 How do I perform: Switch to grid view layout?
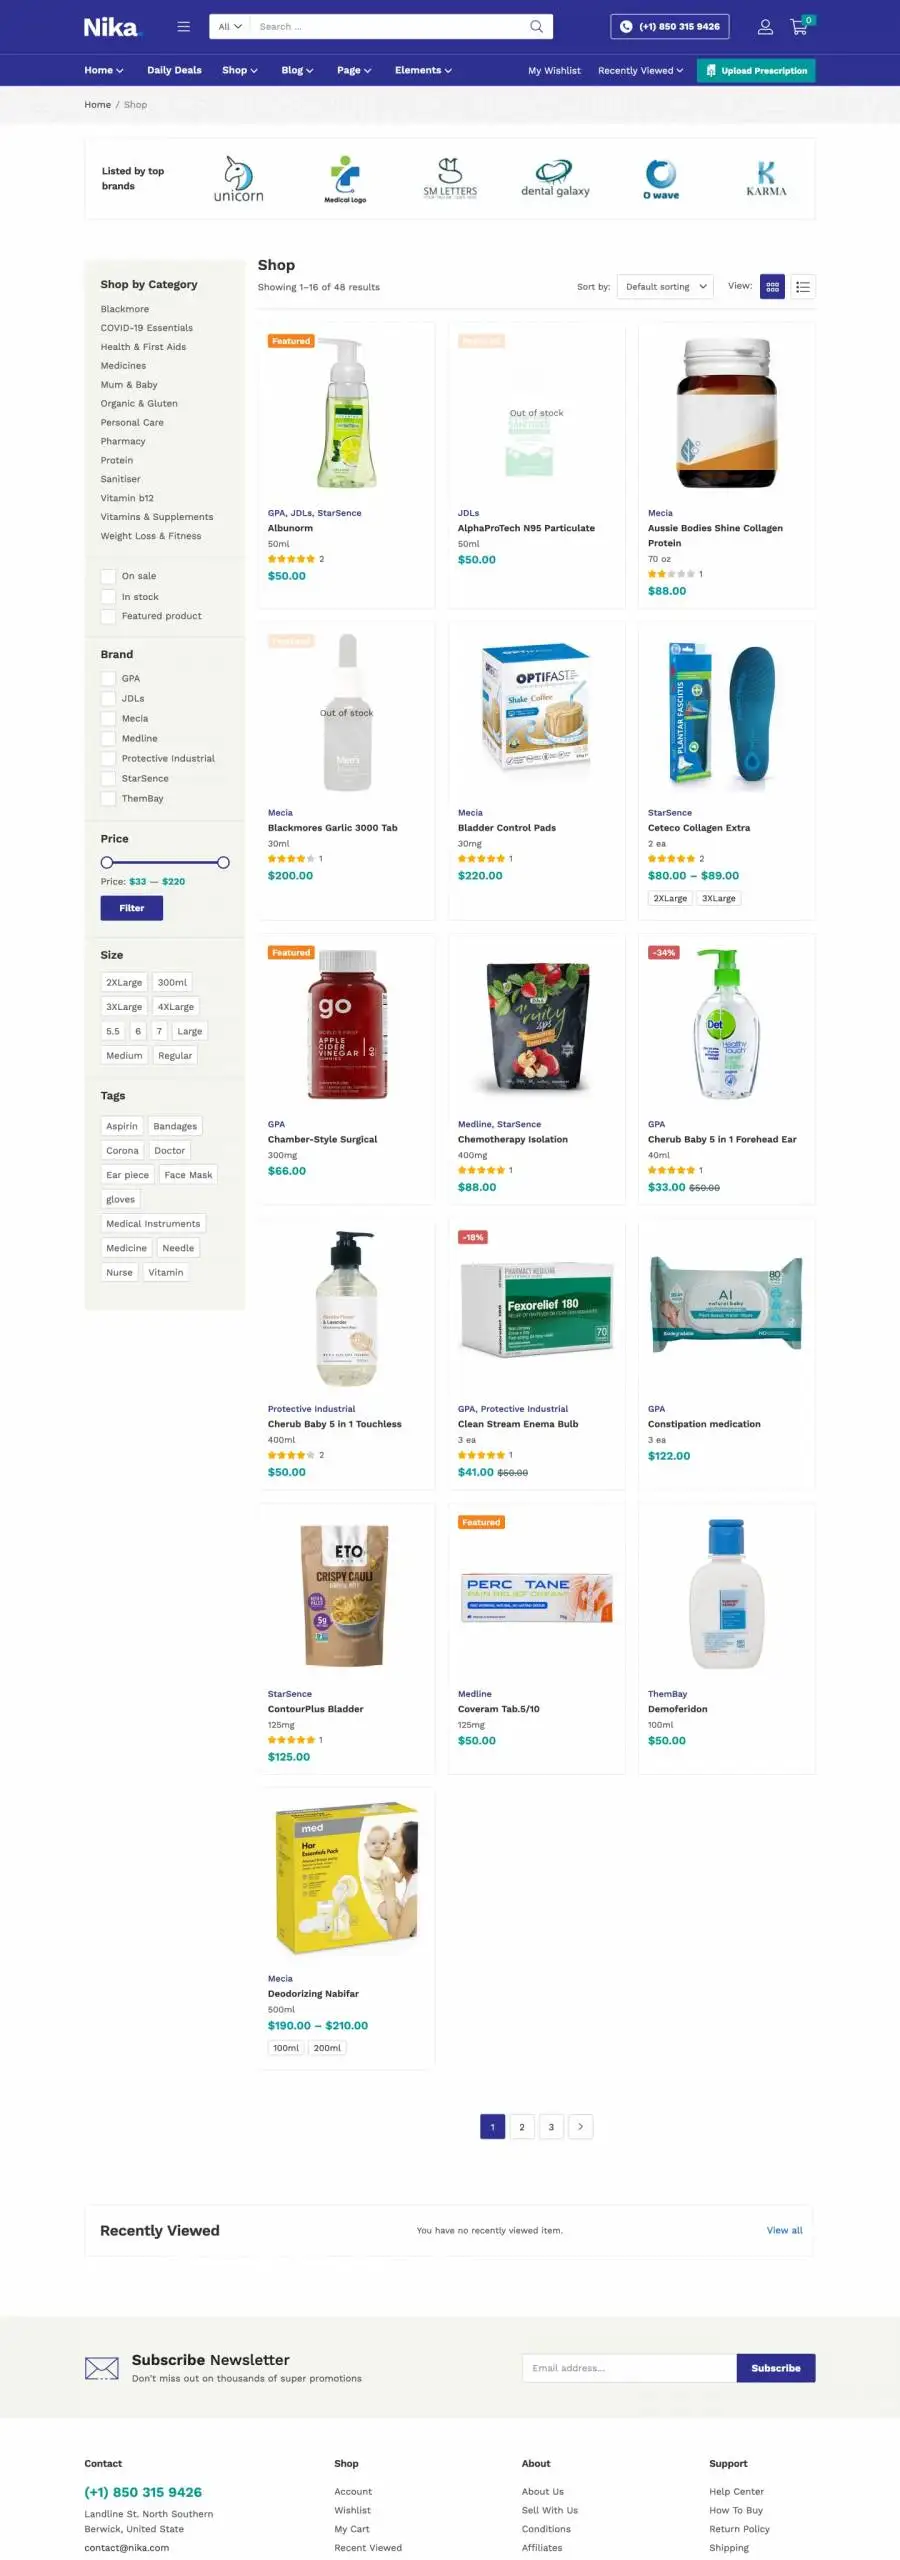(x=772, y=287)
